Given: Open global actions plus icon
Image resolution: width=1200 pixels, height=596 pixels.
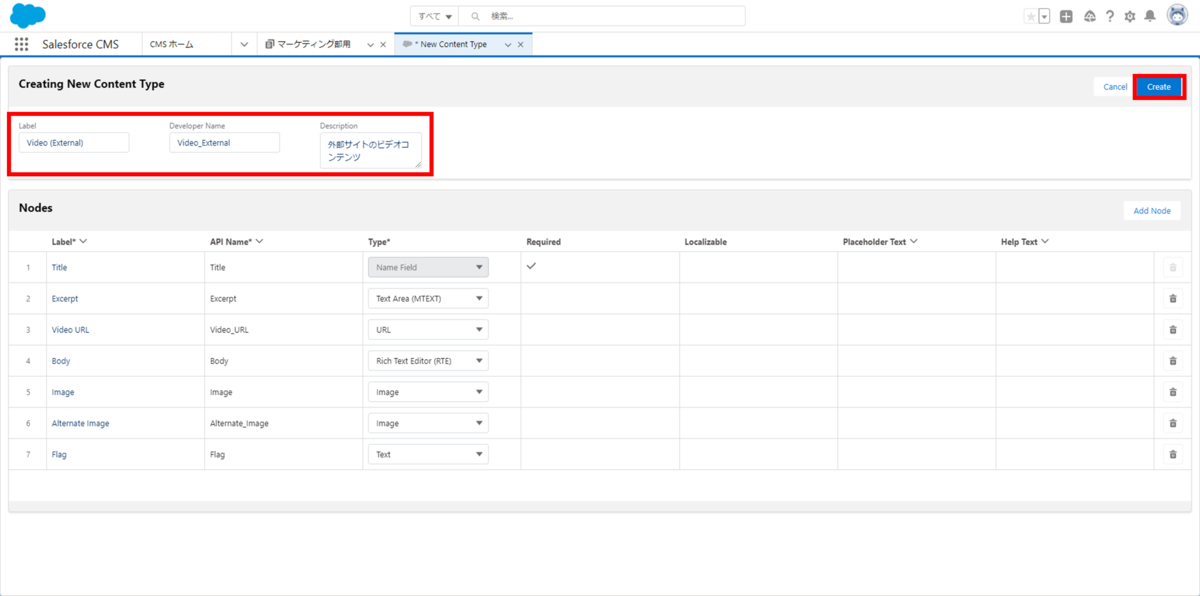Looking at the screenshot, I should pyautogui.click(x=1067, y=16).
